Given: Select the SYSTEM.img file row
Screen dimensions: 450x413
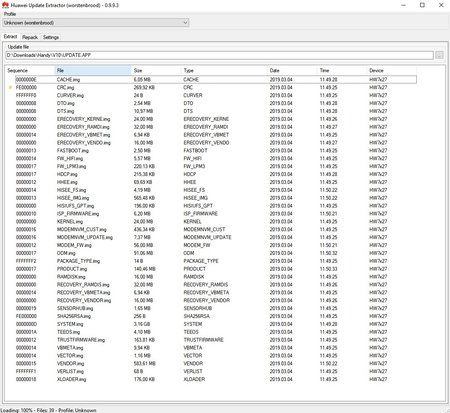Looking at the screenshot, I should (216, 324).
